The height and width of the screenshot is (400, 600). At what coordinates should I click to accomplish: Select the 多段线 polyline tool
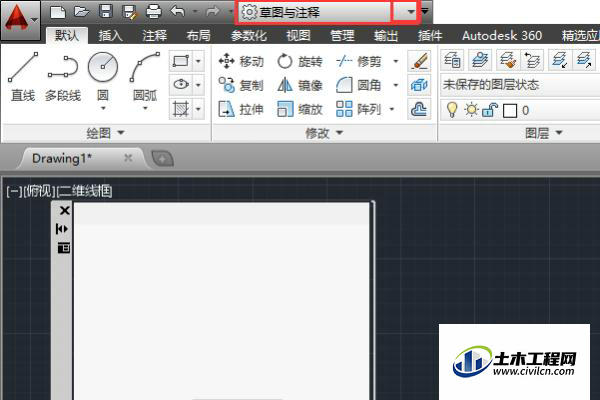point(63,77)
